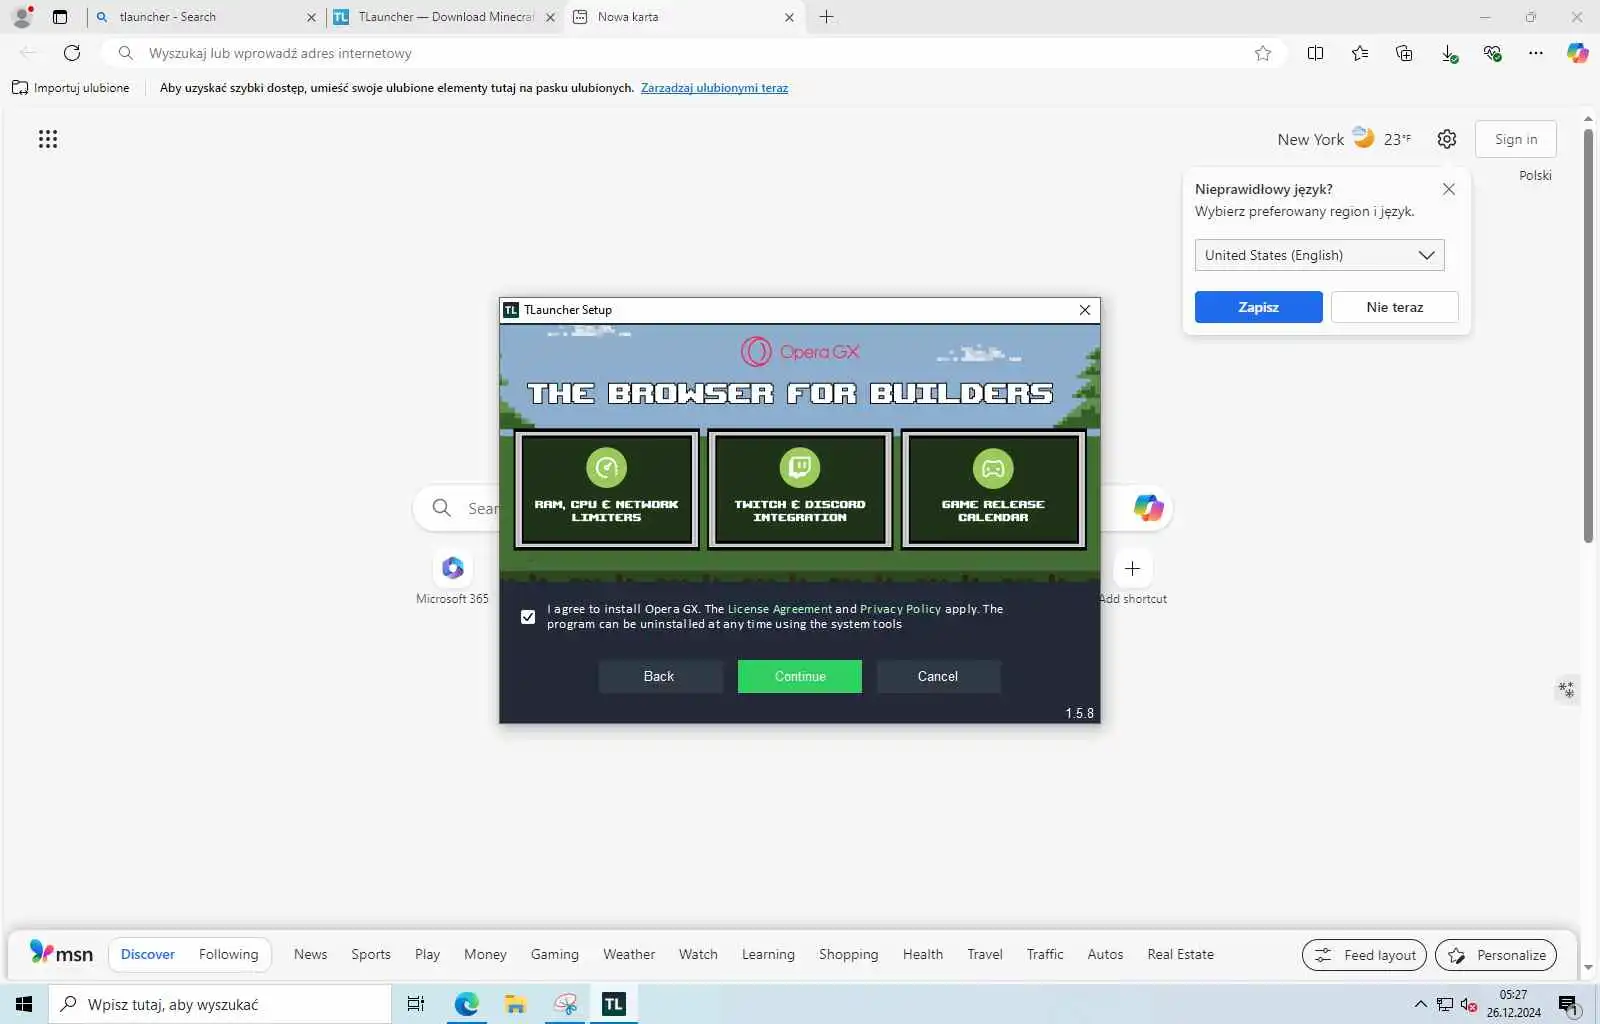Click the Zarządzaj ulubionymi teraz link
The width and height of the screenshot is (1600, 1024).
tap(714, 88)
